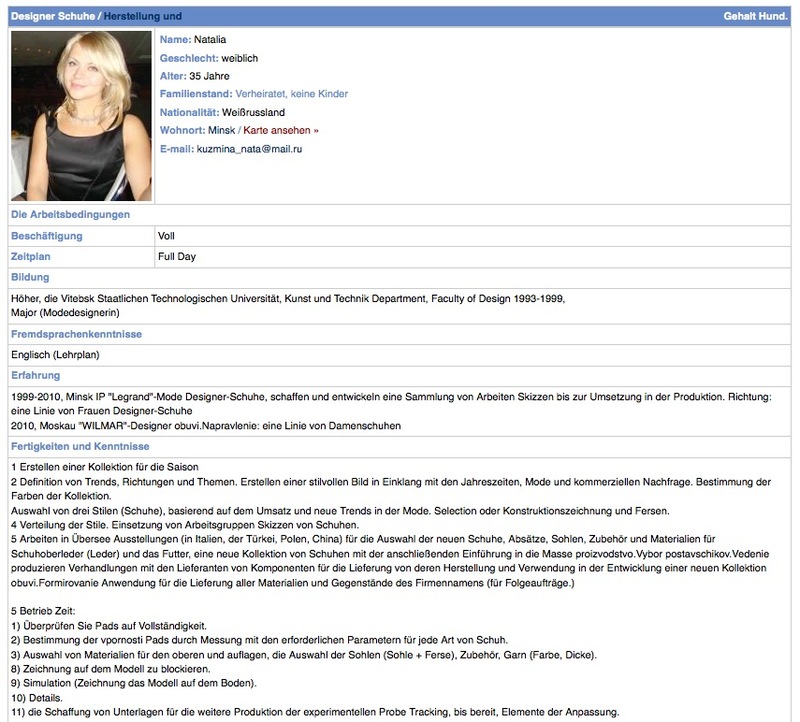Click '1 Erstellen einer Kollektion für die Saison'
The image size is (800, 722).
(105, 467)
